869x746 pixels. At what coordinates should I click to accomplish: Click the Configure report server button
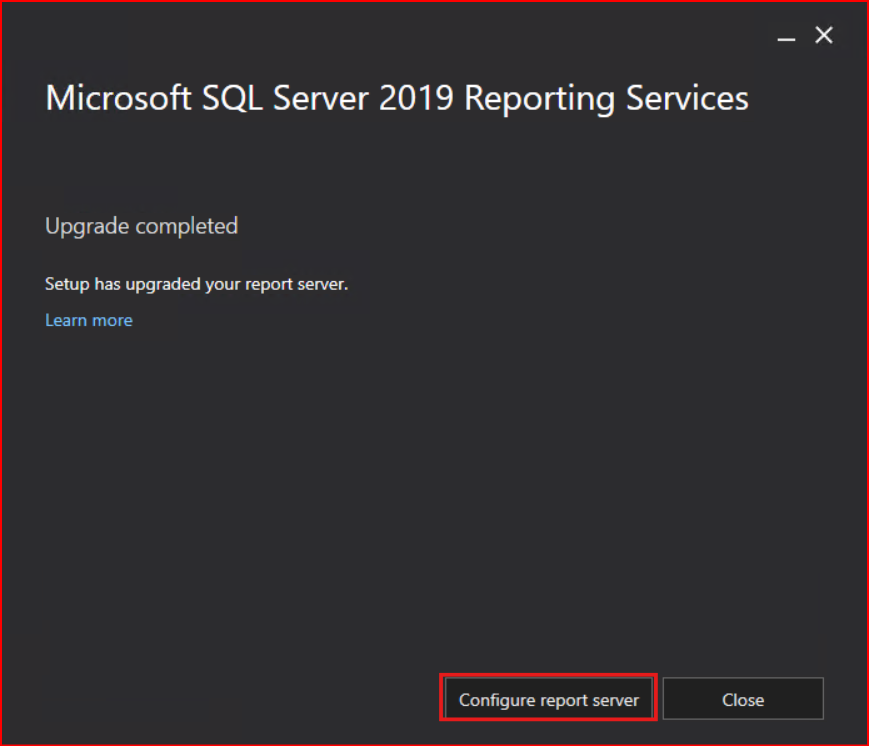click(x=548, y=699)
